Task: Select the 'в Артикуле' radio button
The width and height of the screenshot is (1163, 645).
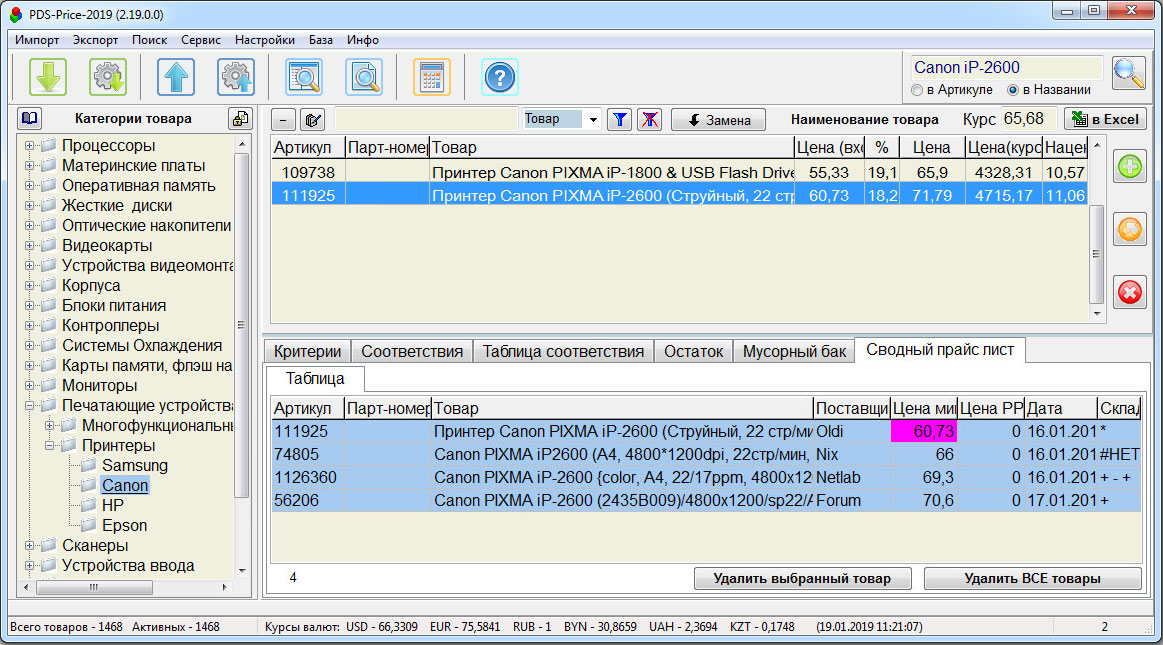Action: point(917,90)
